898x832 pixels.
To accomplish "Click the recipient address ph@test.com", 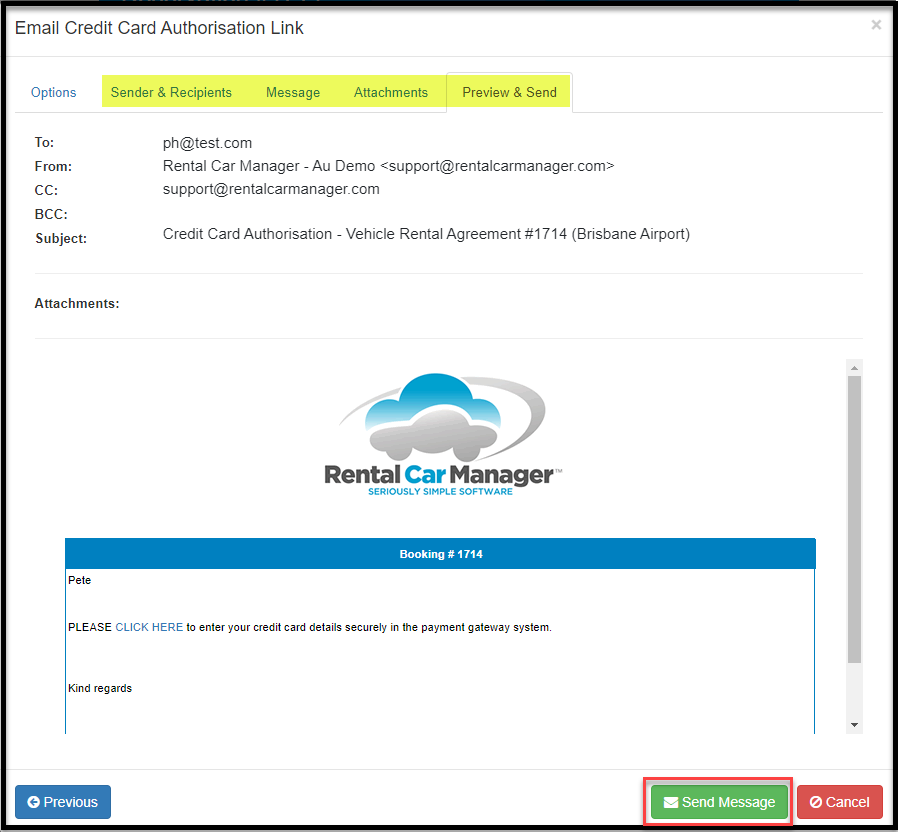I will pos(207,142).
